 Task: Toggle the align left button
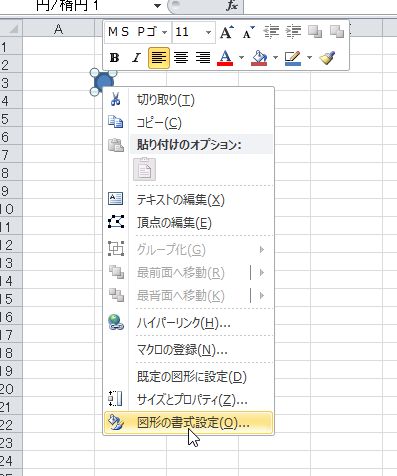(159, 58)
